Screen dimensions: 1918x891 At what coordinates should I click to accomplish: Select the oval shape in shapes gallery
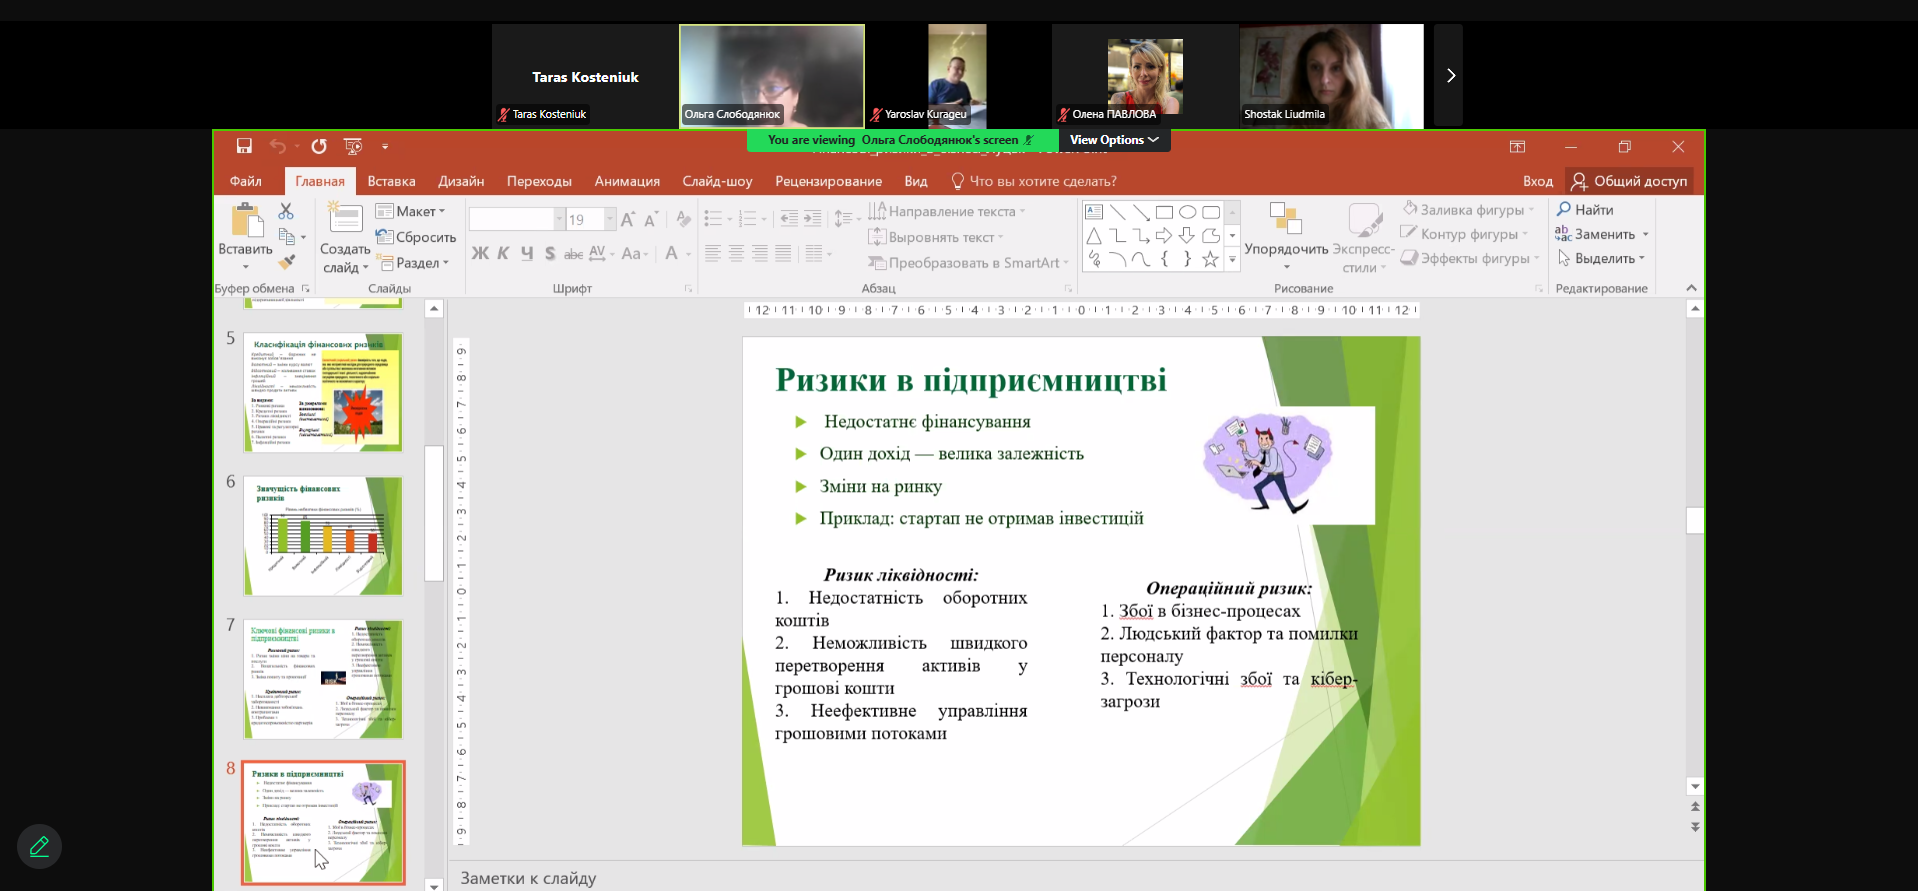1187,212
